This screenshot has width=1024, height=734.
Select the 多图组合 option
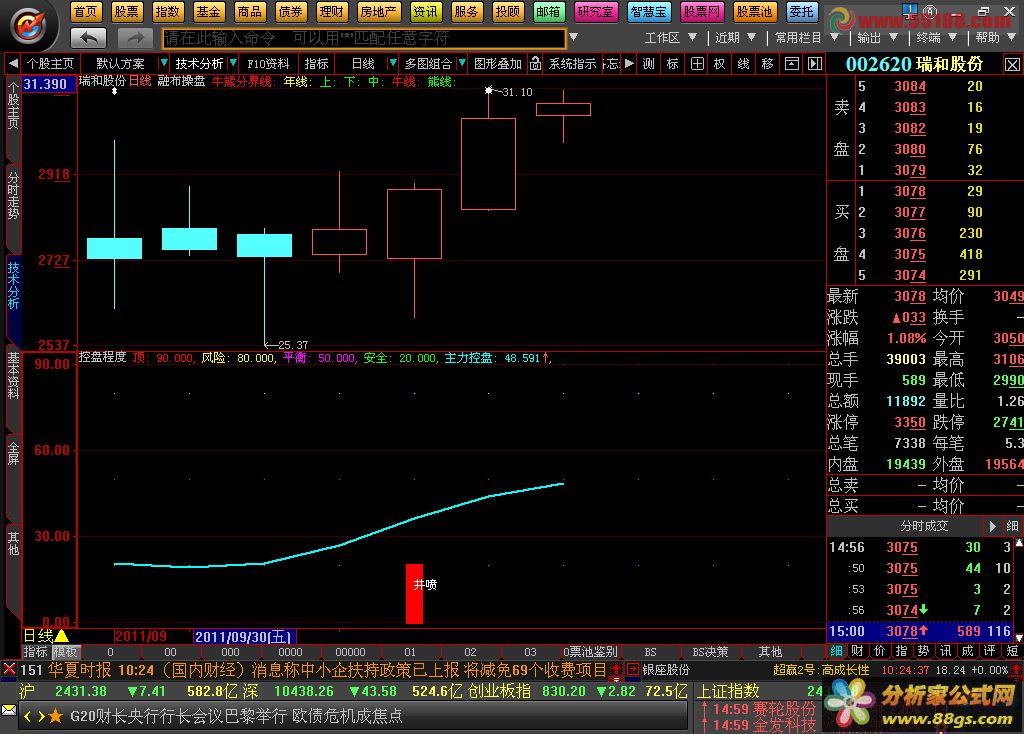428,63
